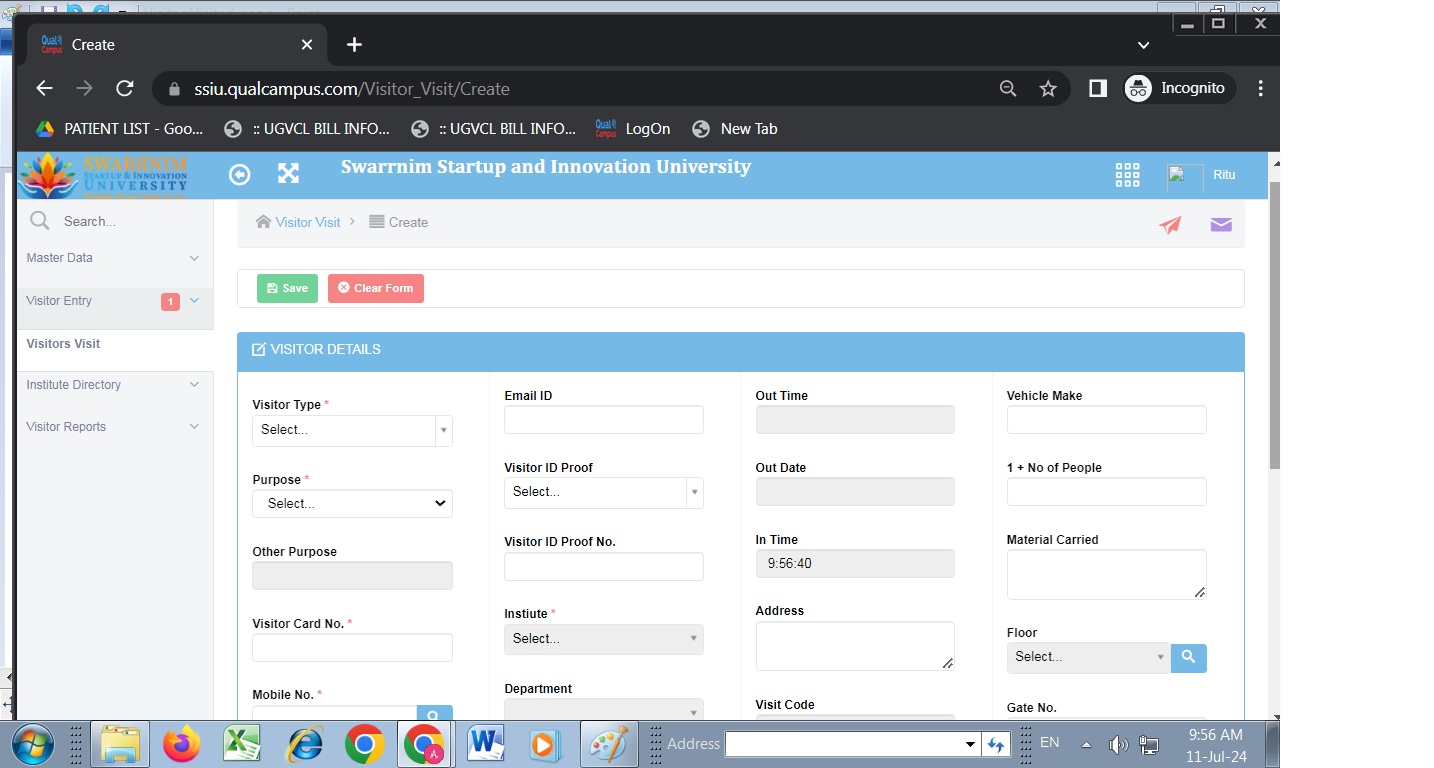Open the first UGVCL BILL INFO bookmark

(x=307, y=129)
